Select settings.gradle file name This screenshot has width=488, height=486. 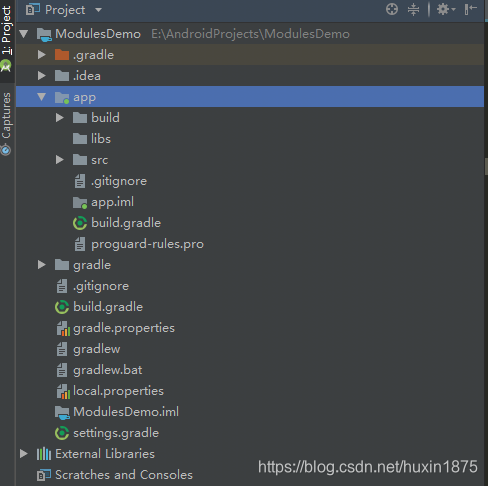point(116,433)
